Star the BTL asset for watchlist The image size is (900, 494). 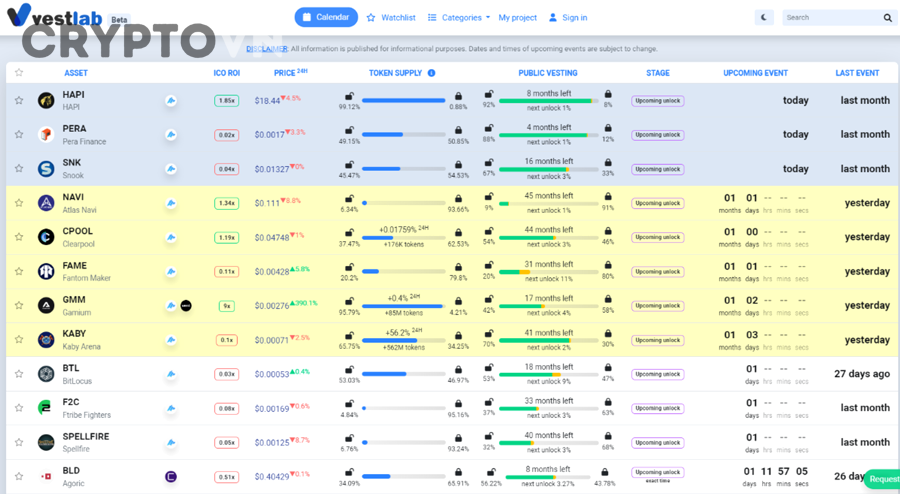coord(19,374)
